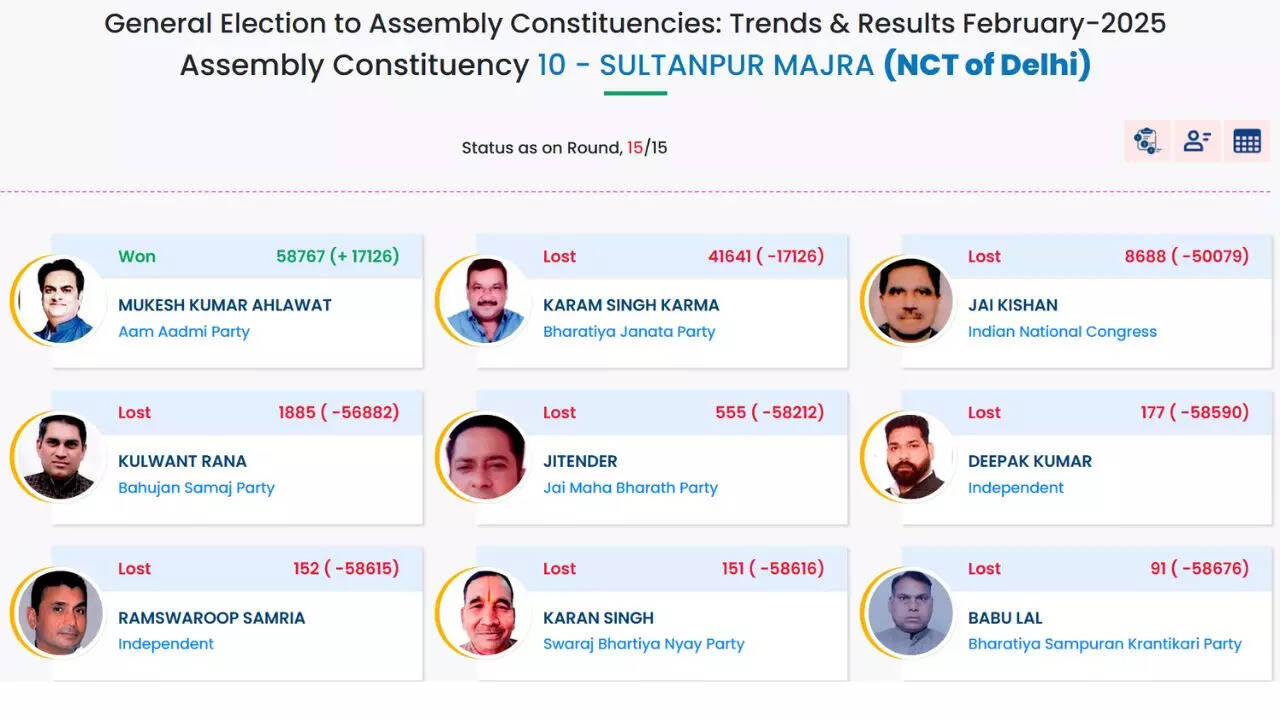Image resolution: width=1280 pixels, height=720 pixels.
Task: Click Mukesh Kumar Ahlawat's photo
Action: point(61,300)
